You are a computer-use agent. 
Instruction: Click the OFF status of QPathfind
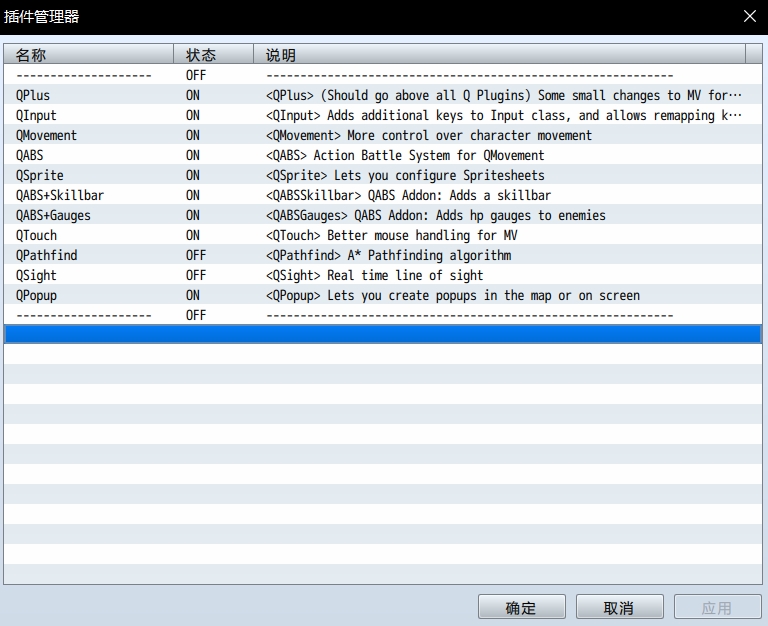tap(196, 255)
